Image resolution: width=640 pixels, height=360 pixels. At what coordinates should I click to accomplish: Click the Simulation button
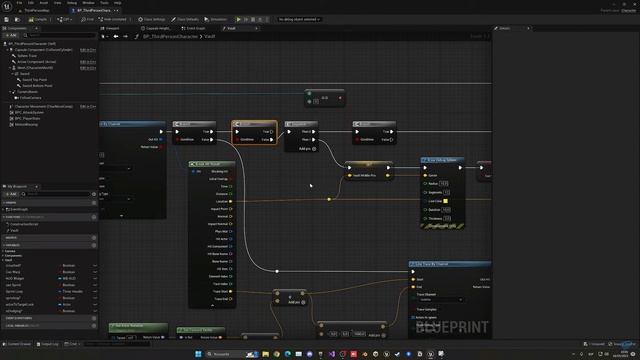pos(216,19)
